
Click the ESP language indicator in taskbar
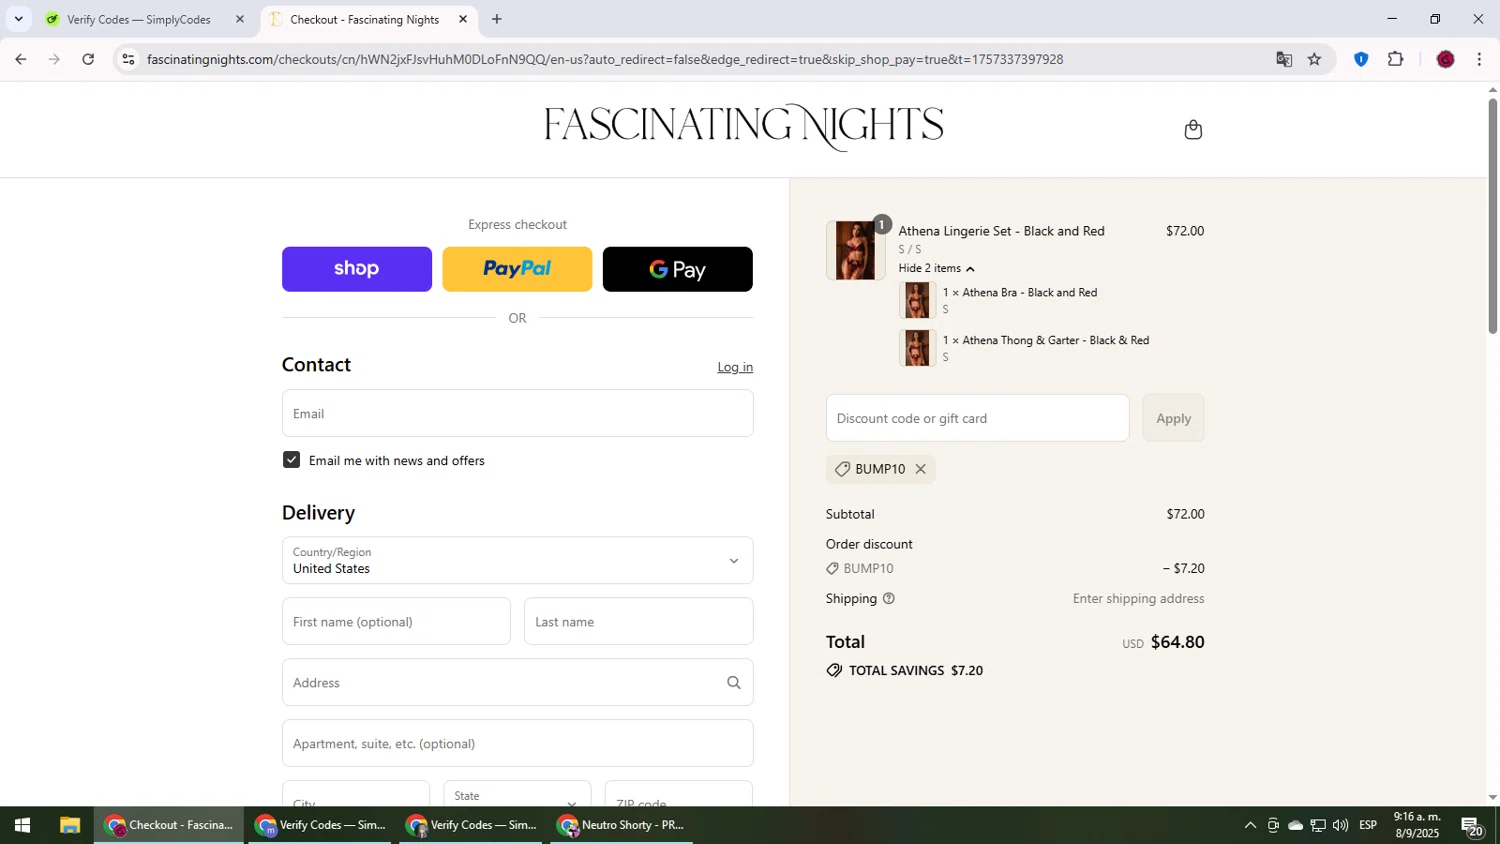1367,825
